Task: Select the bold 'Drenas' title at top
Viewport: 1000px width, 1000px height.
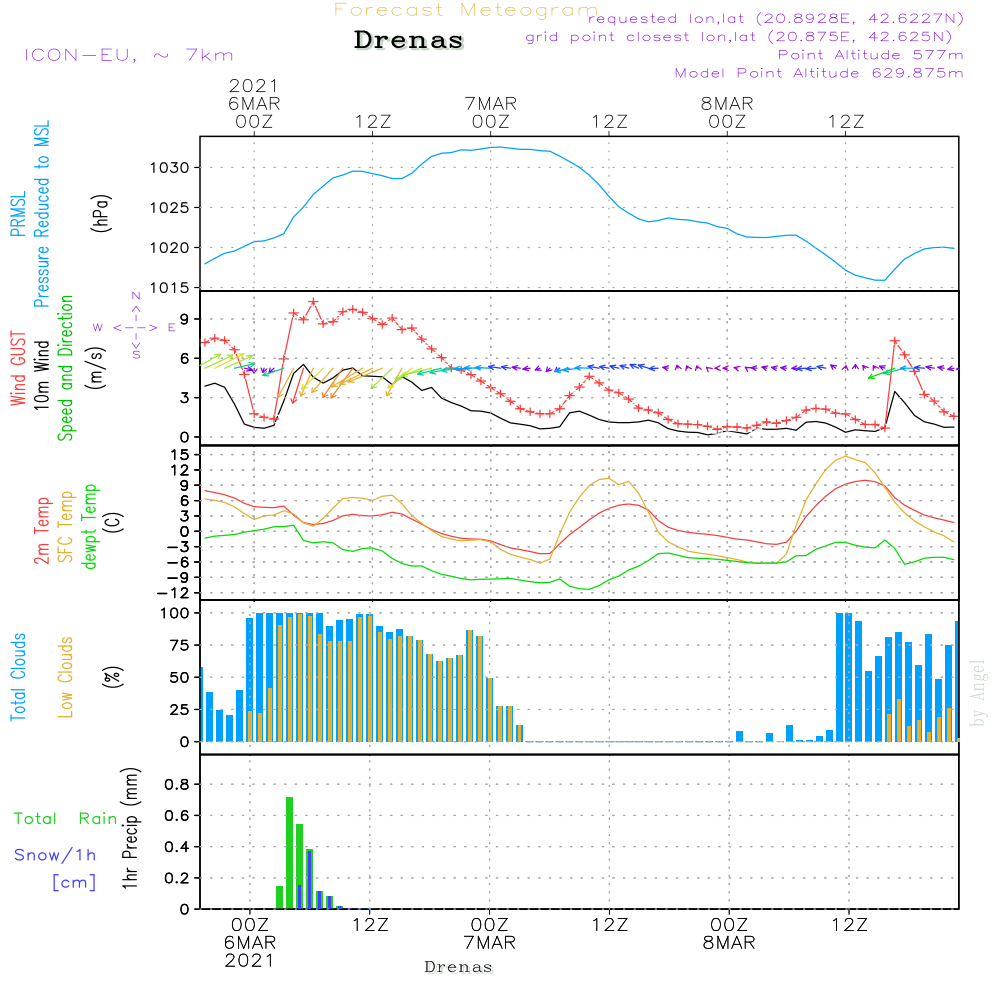Action: [409, 40]
